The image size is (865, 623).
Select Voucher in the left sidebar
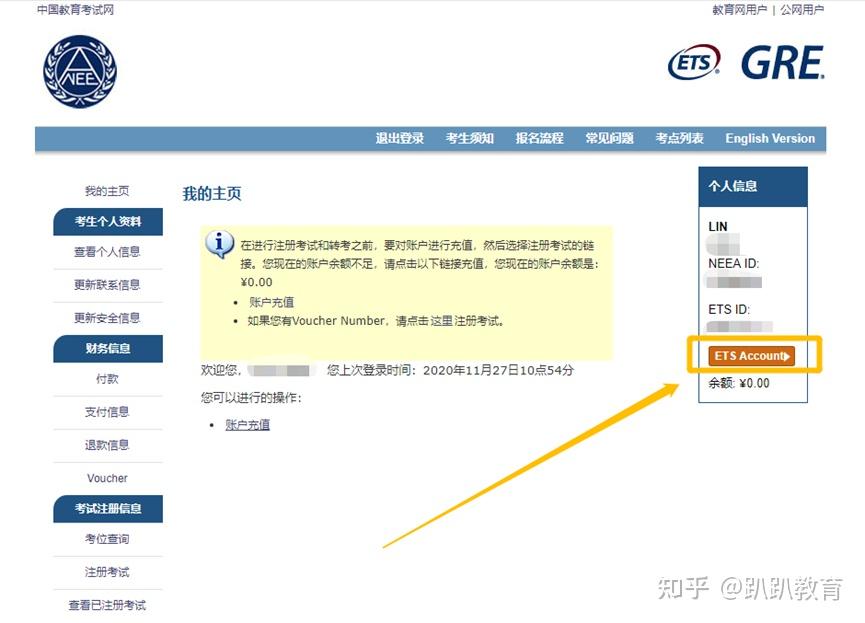coord(107,478)
